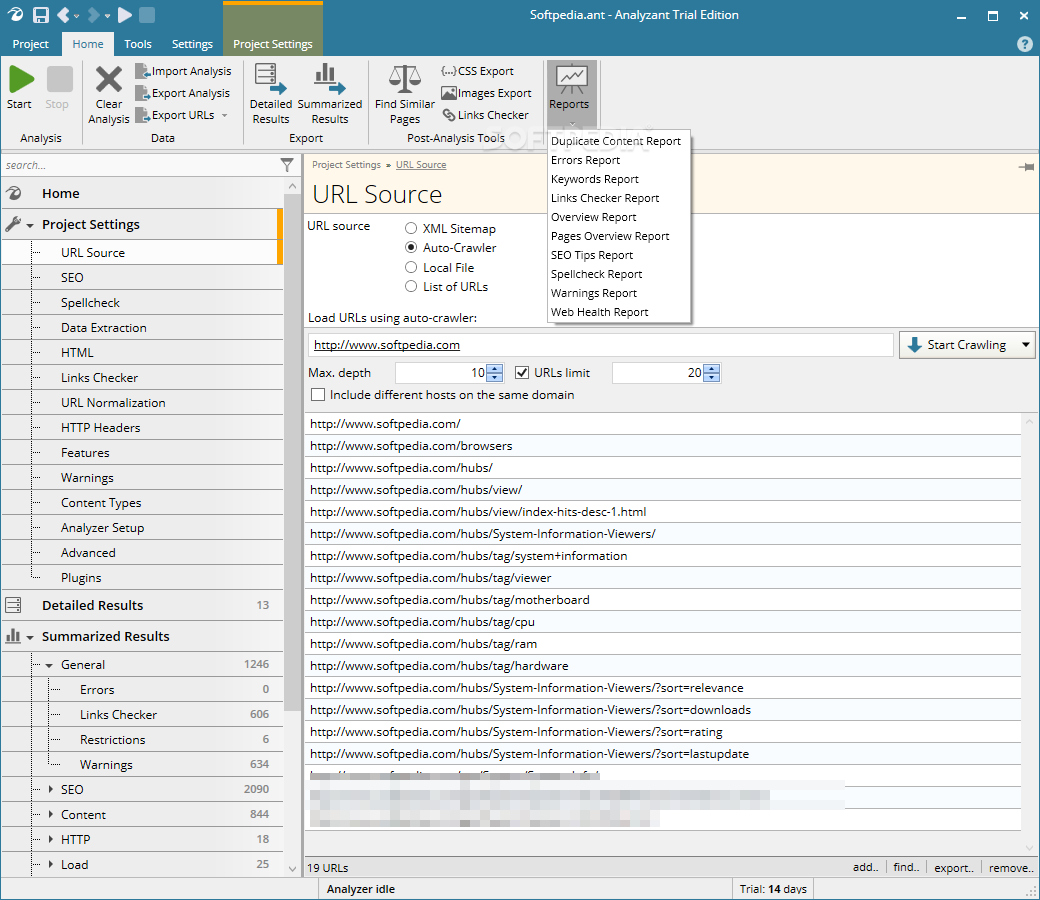Click Export URLs in ribbon
Viewport: 1040px width, 900px height.
[x=176, y=115]
